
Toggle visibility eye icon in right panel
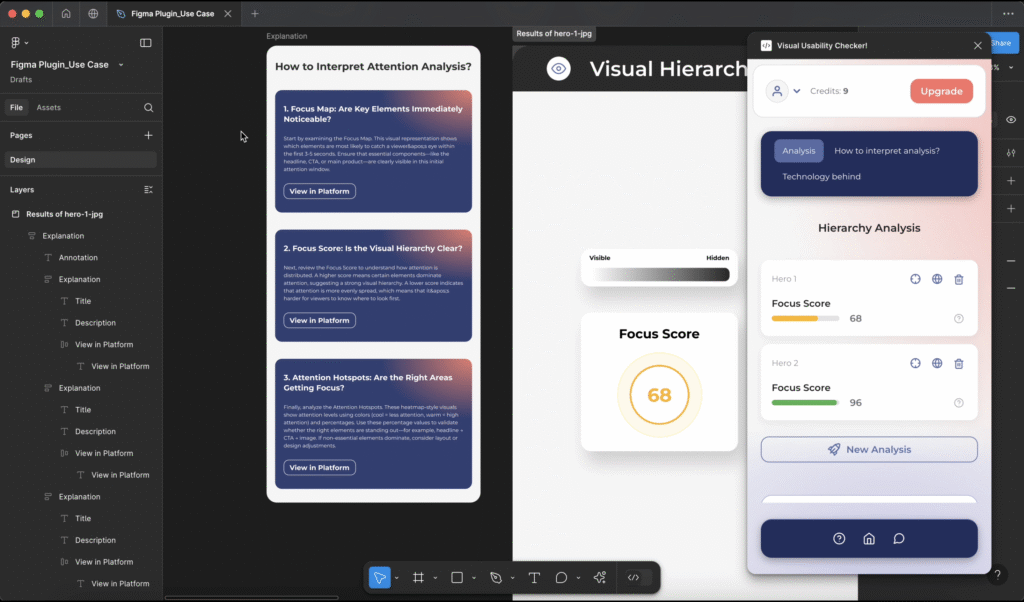click(x=1011, y=119)
